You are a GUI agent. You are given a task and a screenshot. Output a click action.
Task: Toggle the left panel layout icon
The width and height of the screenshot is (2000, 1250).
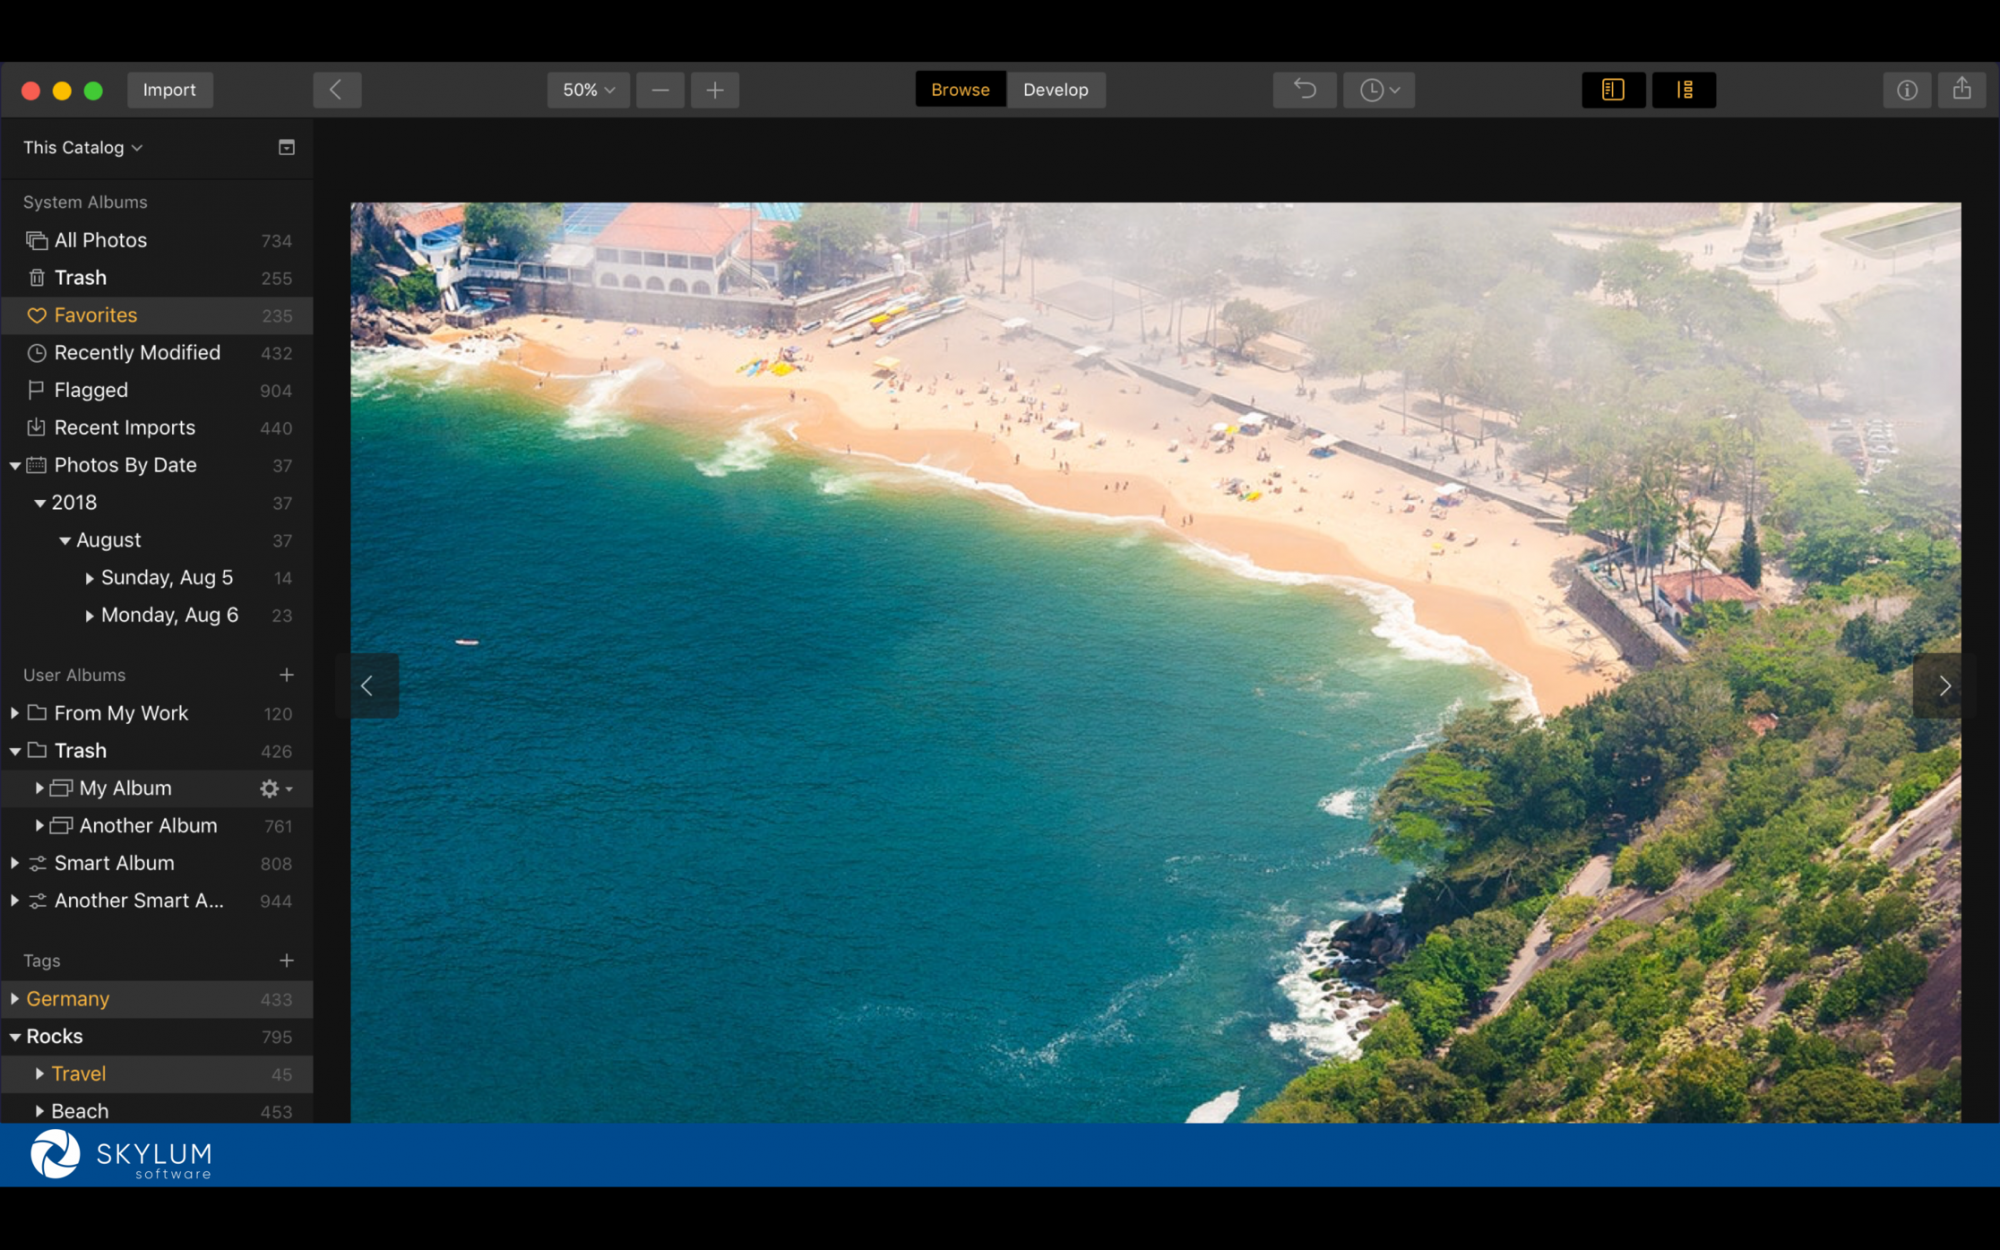(x=1611, y=89)
